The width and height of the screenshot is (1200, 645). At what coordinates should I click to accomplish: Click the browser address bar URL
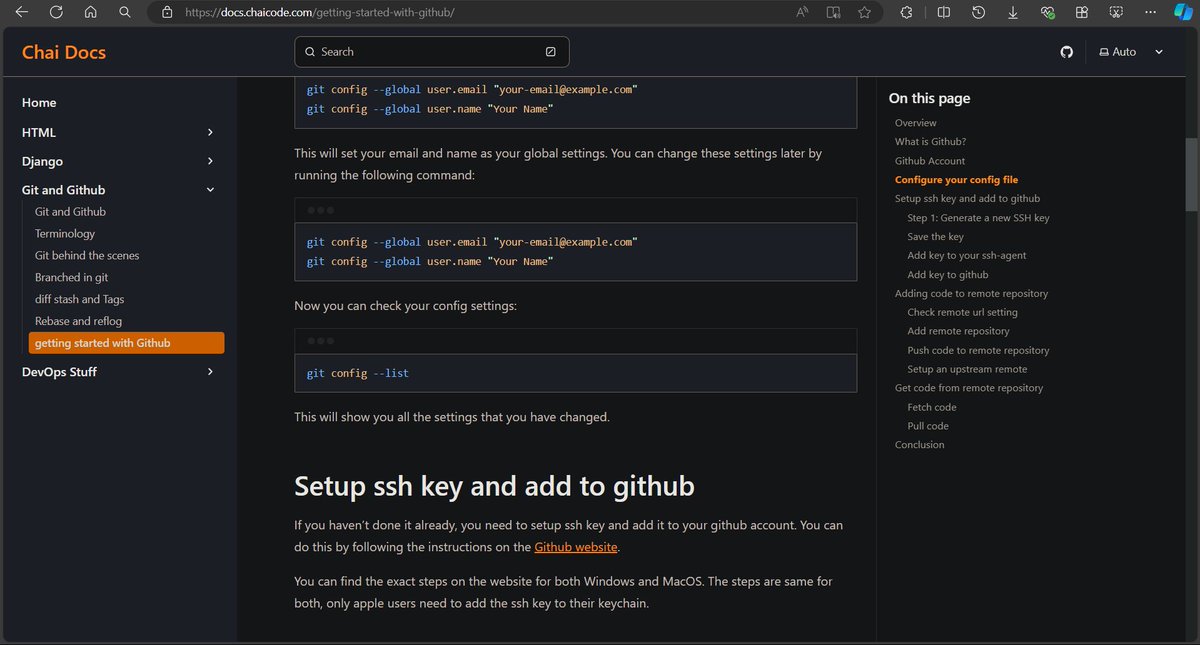320,13
